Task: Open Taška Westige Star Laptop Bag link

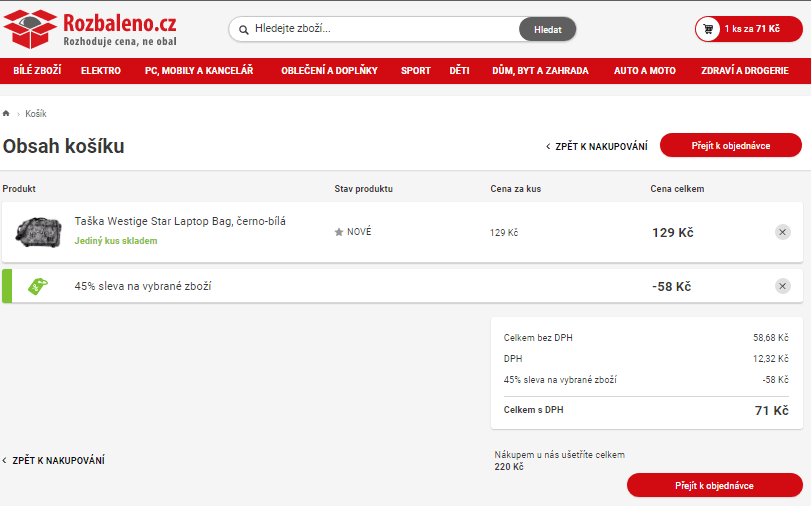Action: (180, 221)
